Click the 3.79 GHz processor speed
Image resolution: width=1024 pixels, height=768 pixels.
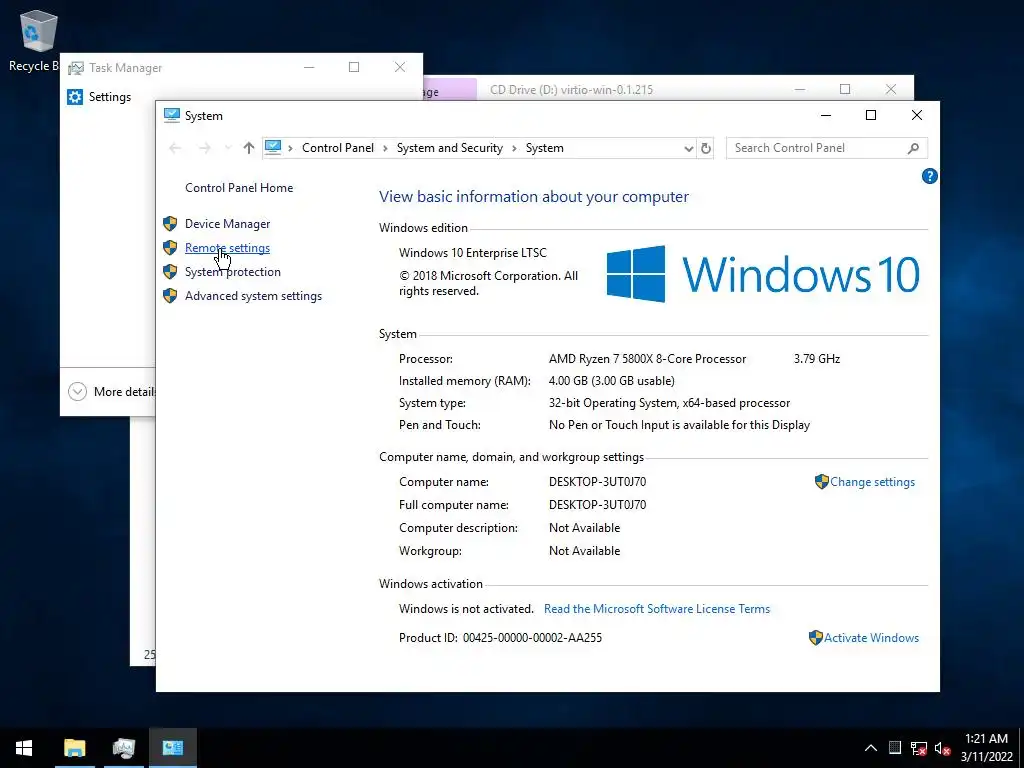[x=817, y=359]
